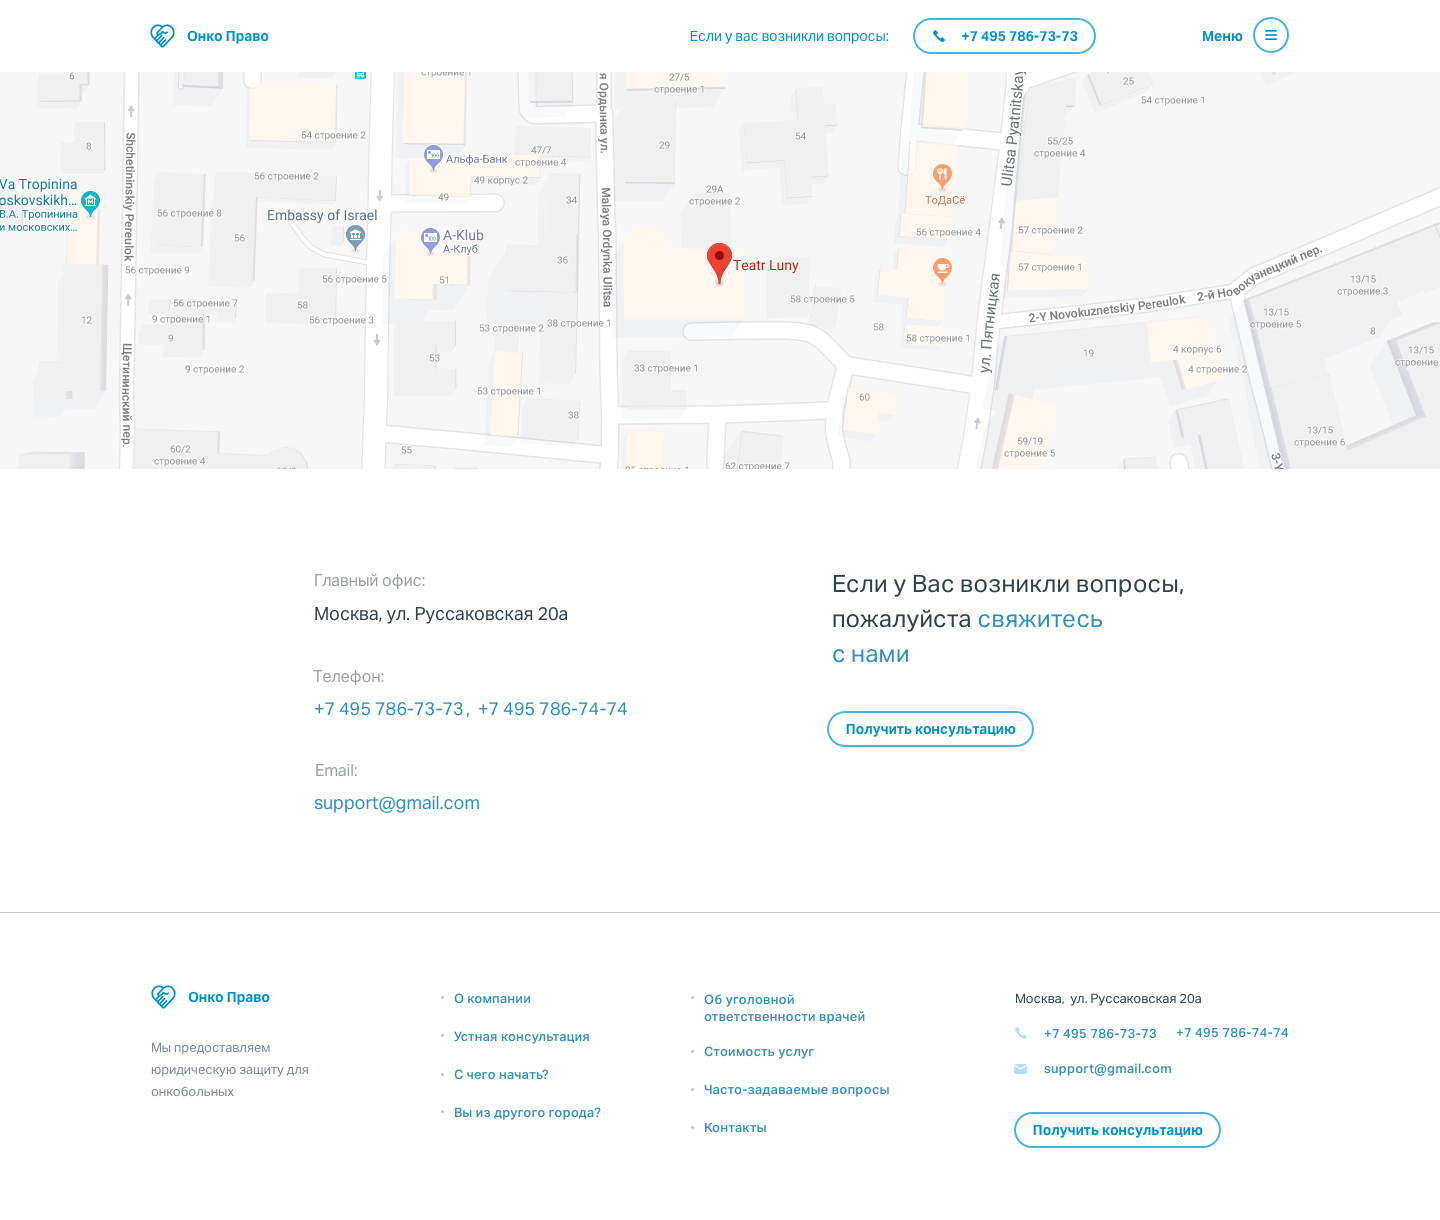Open the Меню label in header
Image resolution: width=1440 pixels, height=1220 pixels.
pyautogui.click(x=1222, y=36)
